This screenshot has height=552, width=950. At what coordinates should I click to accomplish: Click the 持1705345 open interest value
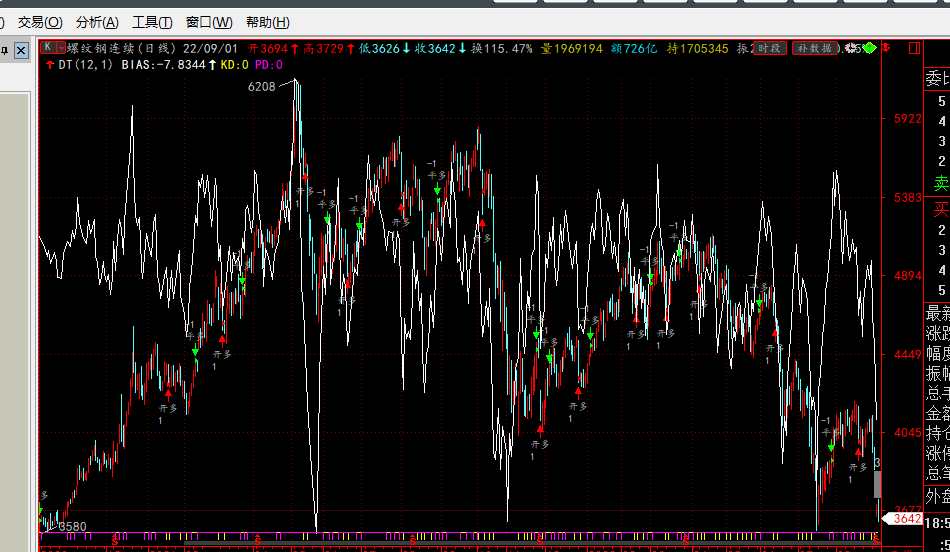click(697, 48)
